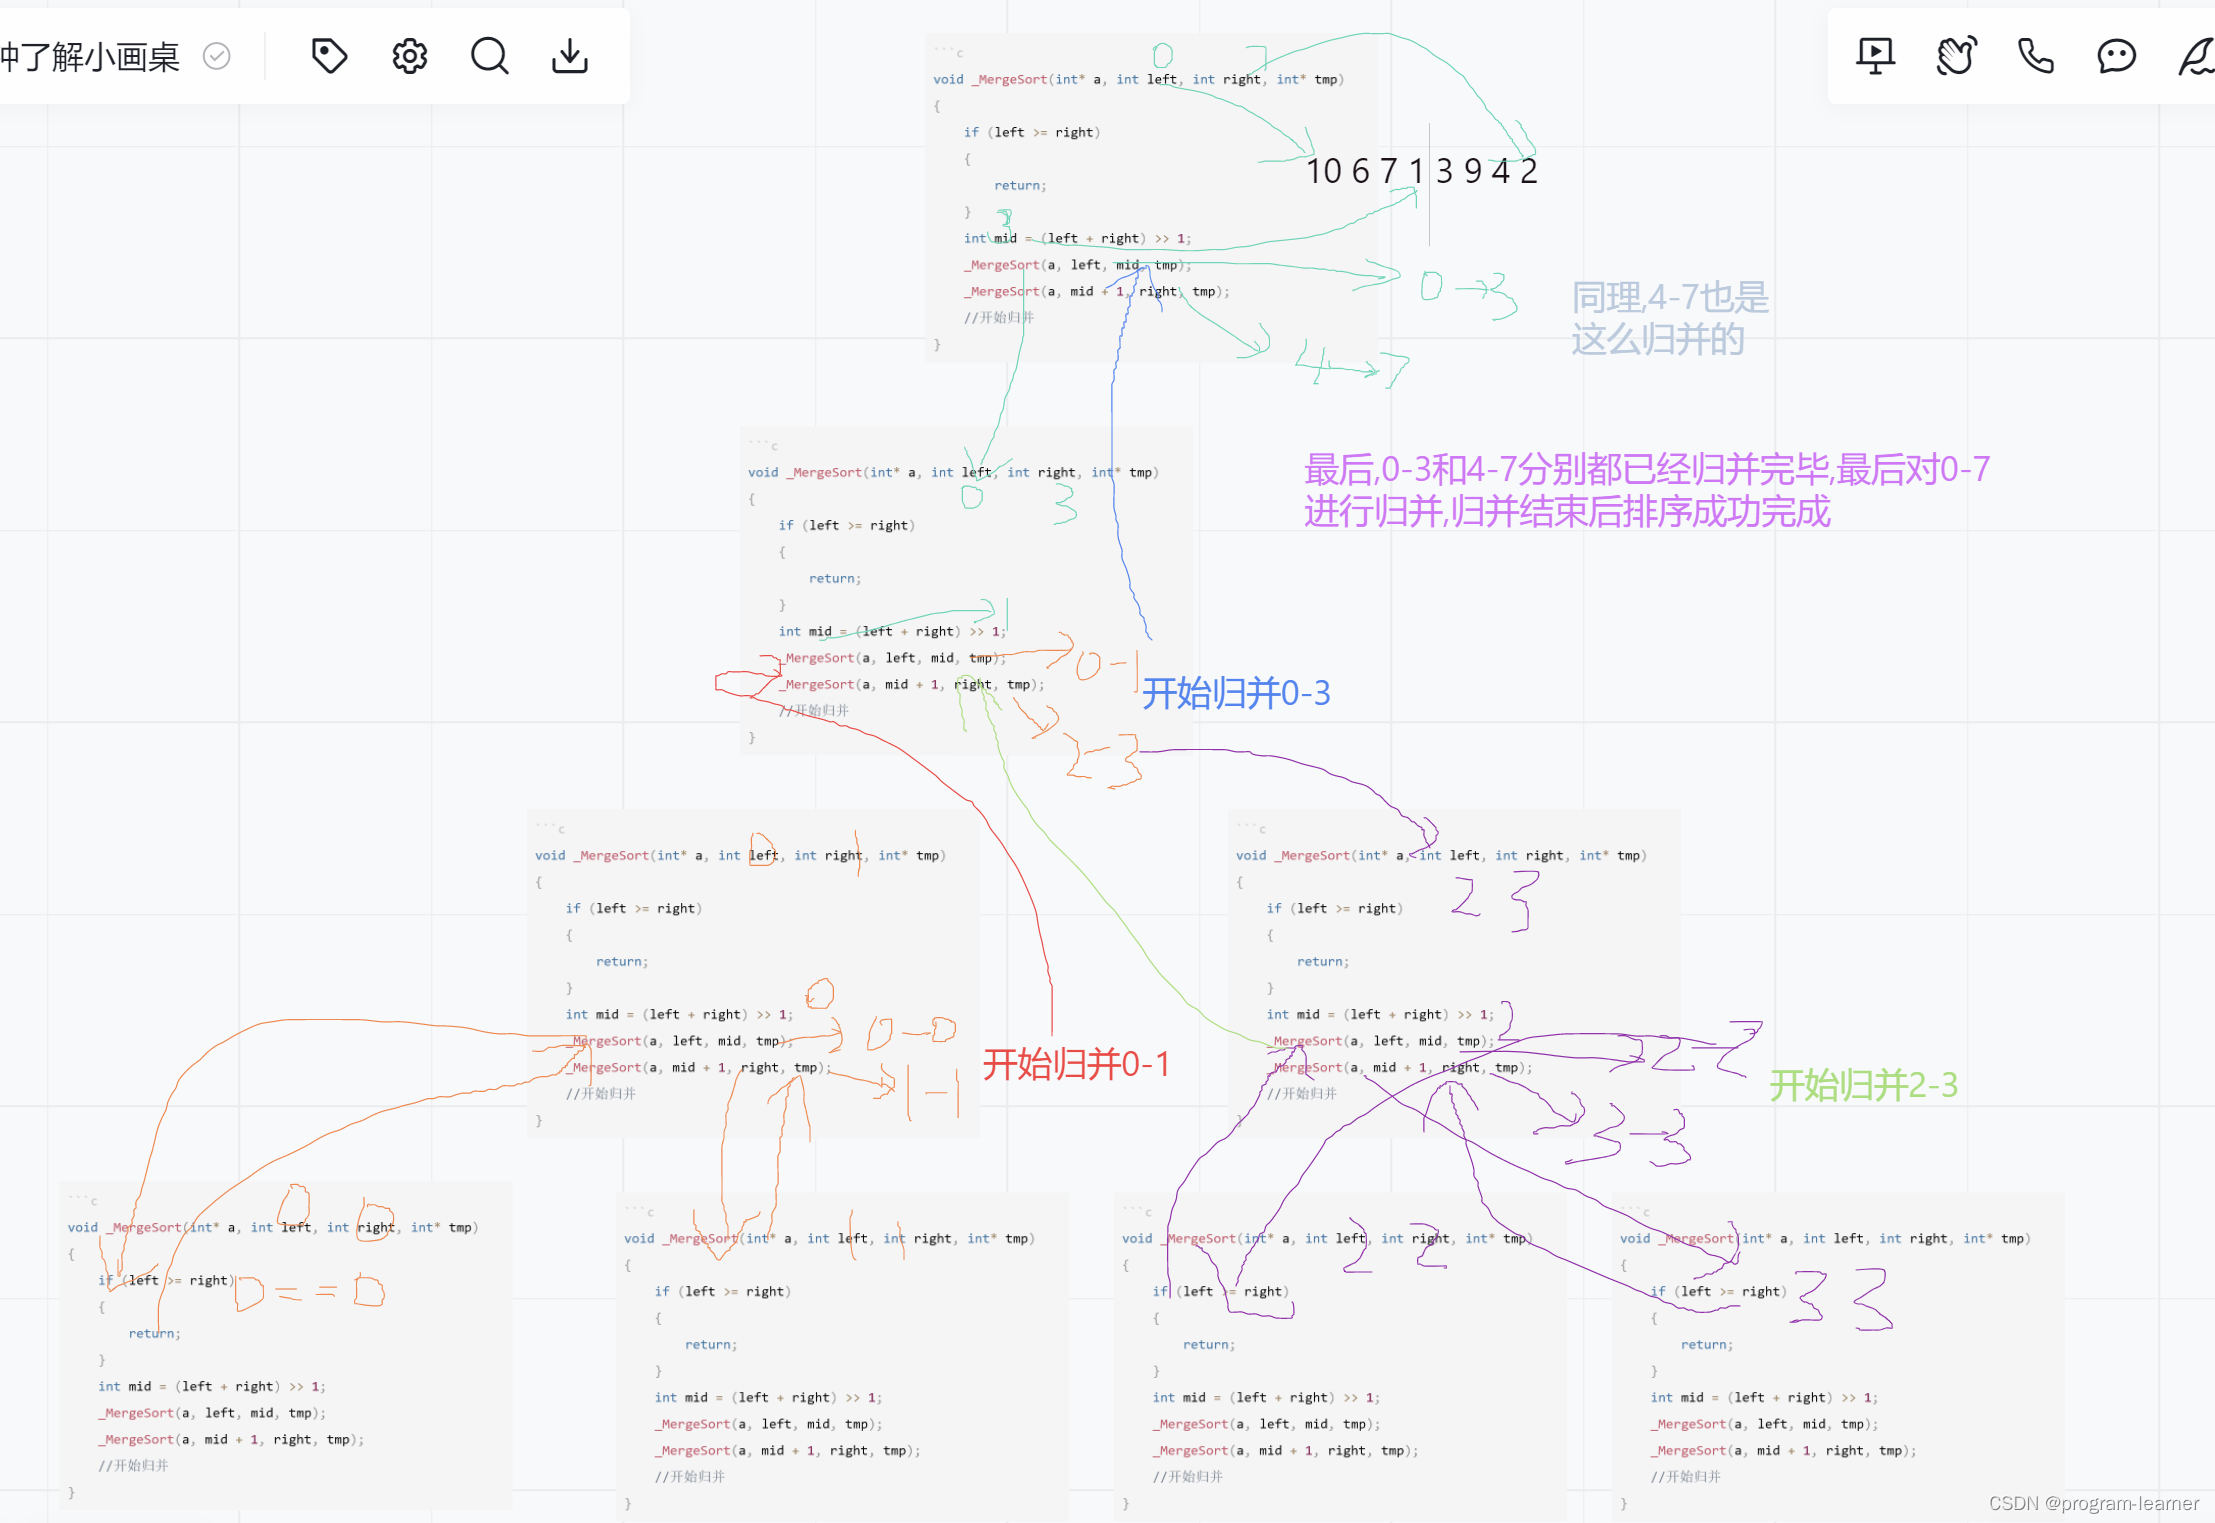Open the settings gear in top toolbar
The width and height of the screenshot is (2215, 1523).
point(409,56)
